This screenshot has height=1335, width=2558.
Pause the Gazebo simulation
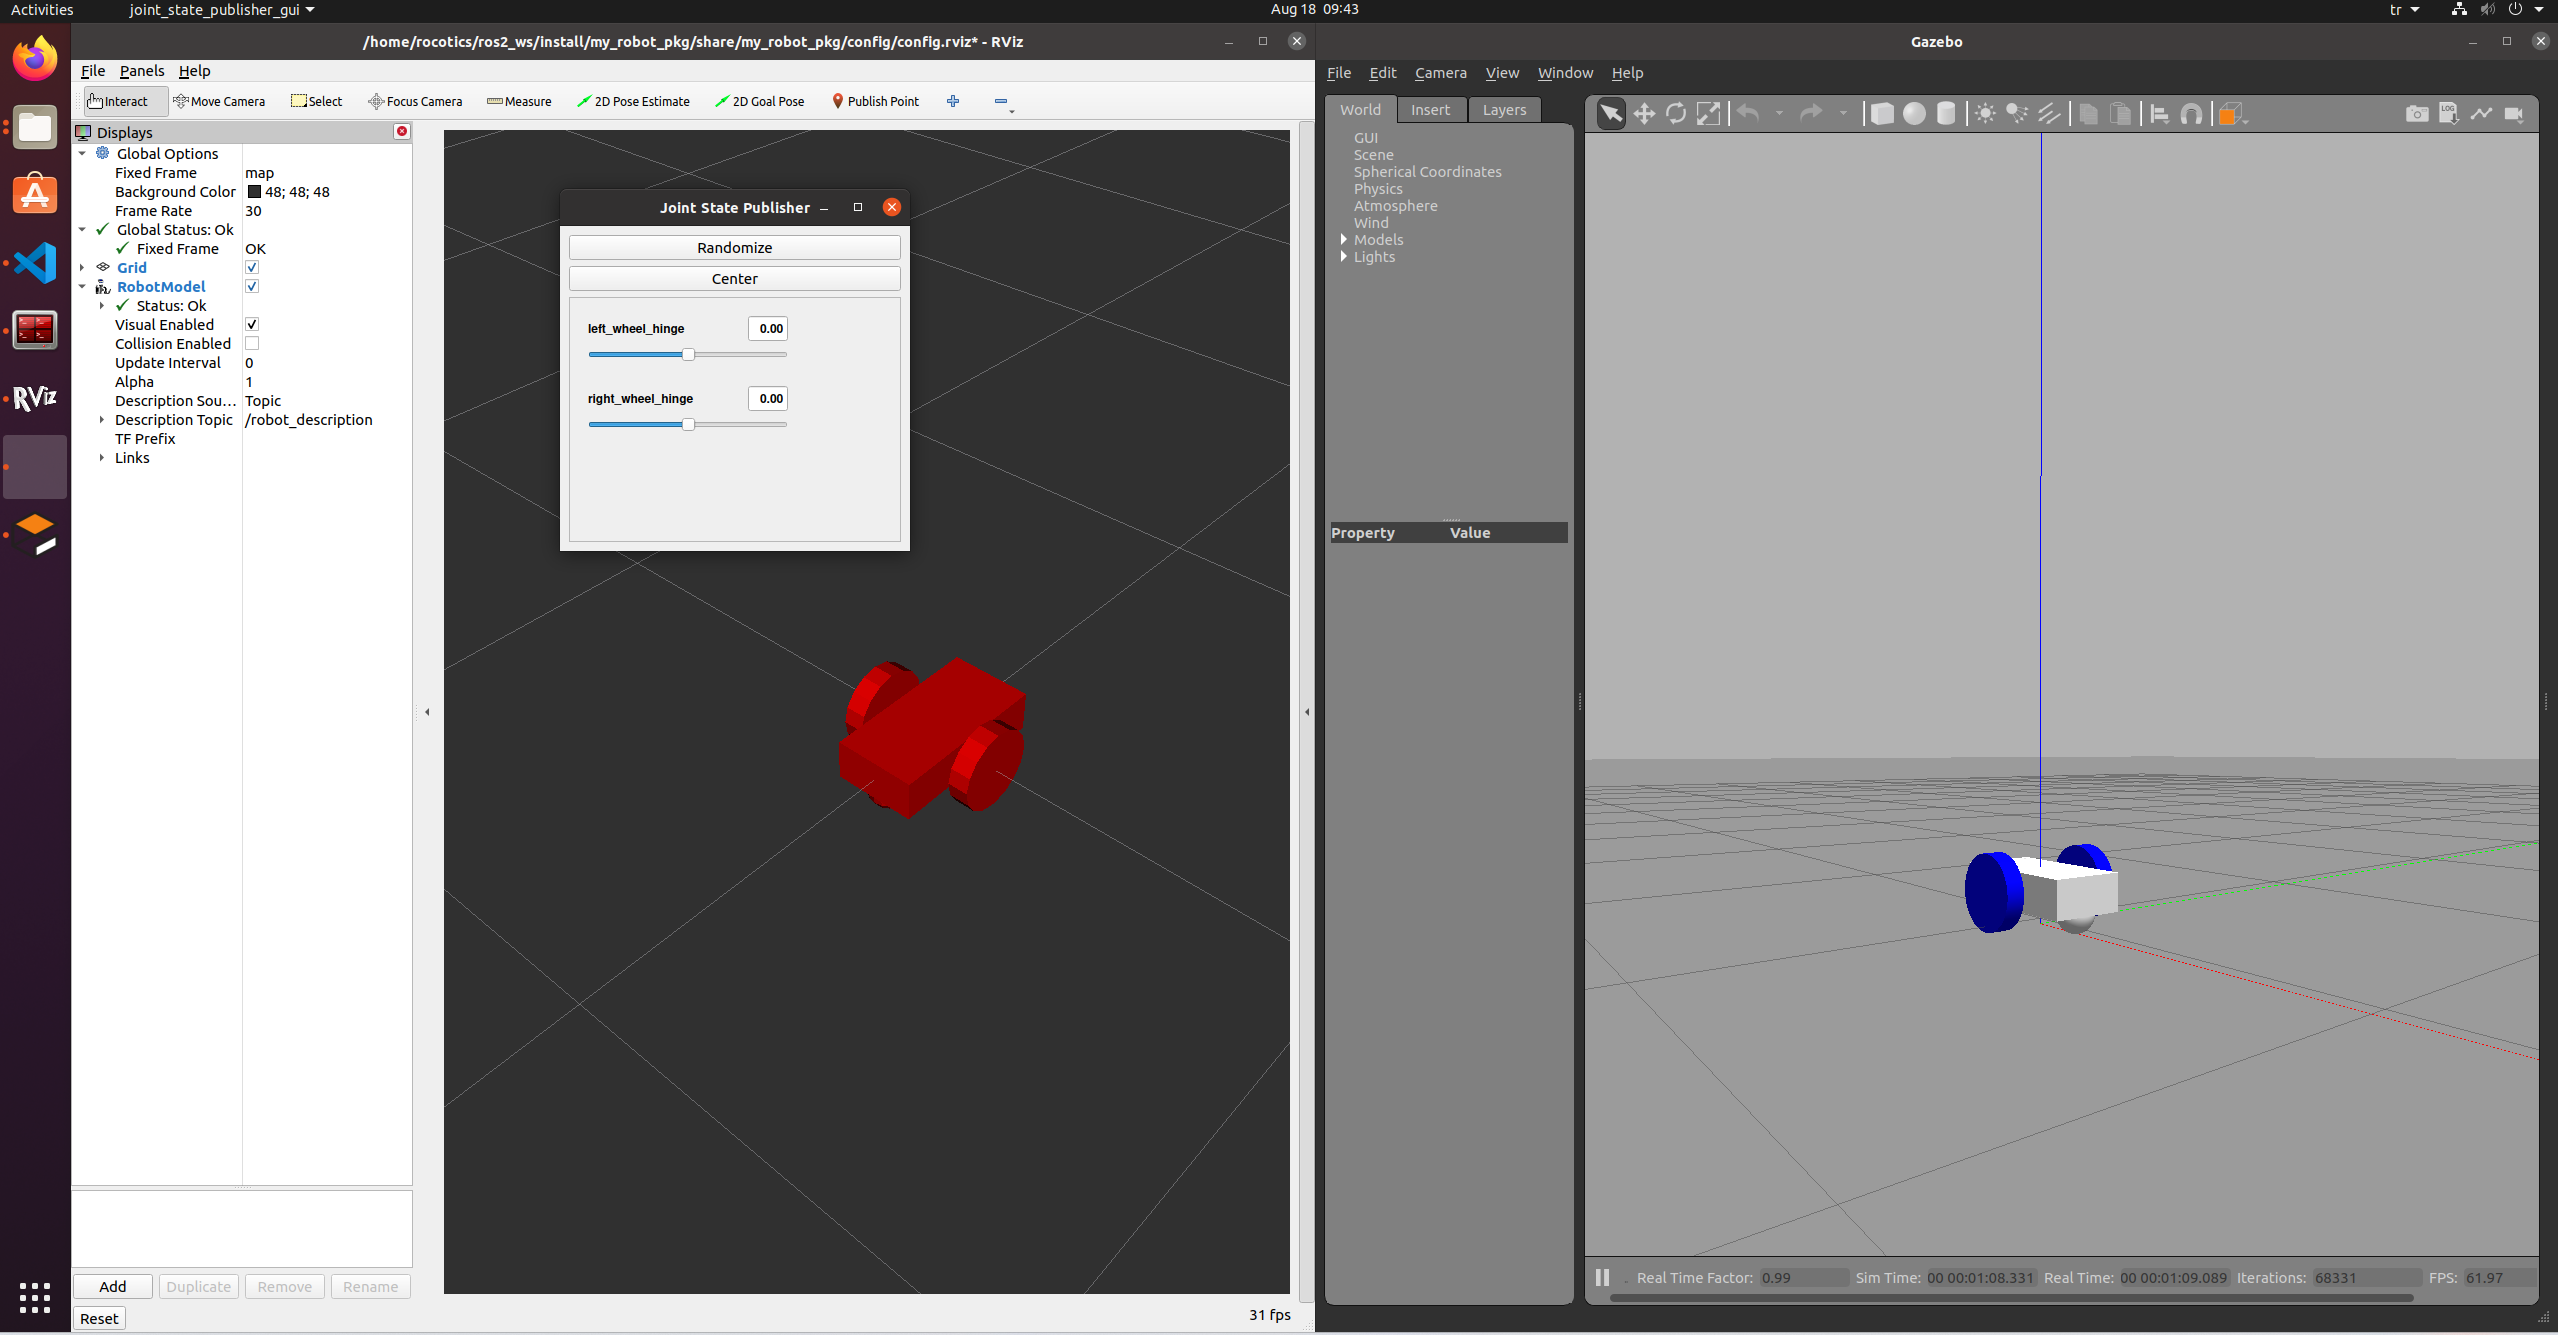[x=1602, y=1277]
